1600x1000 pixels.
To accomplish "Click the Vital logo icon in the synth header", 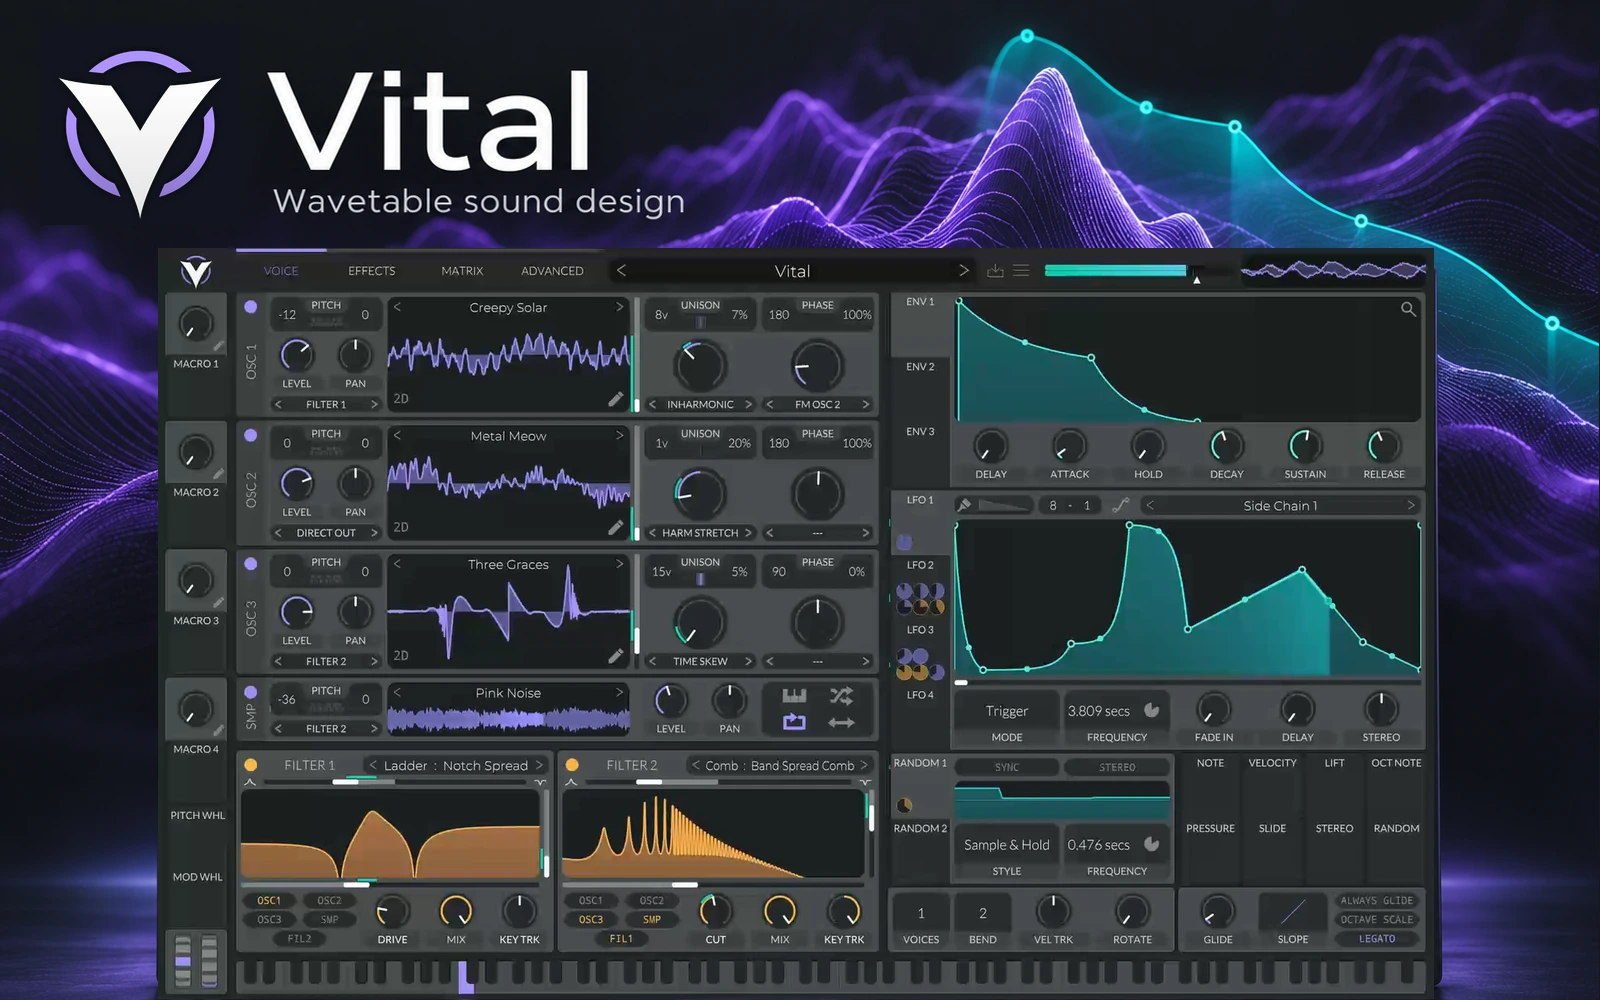I will point(196,271).
